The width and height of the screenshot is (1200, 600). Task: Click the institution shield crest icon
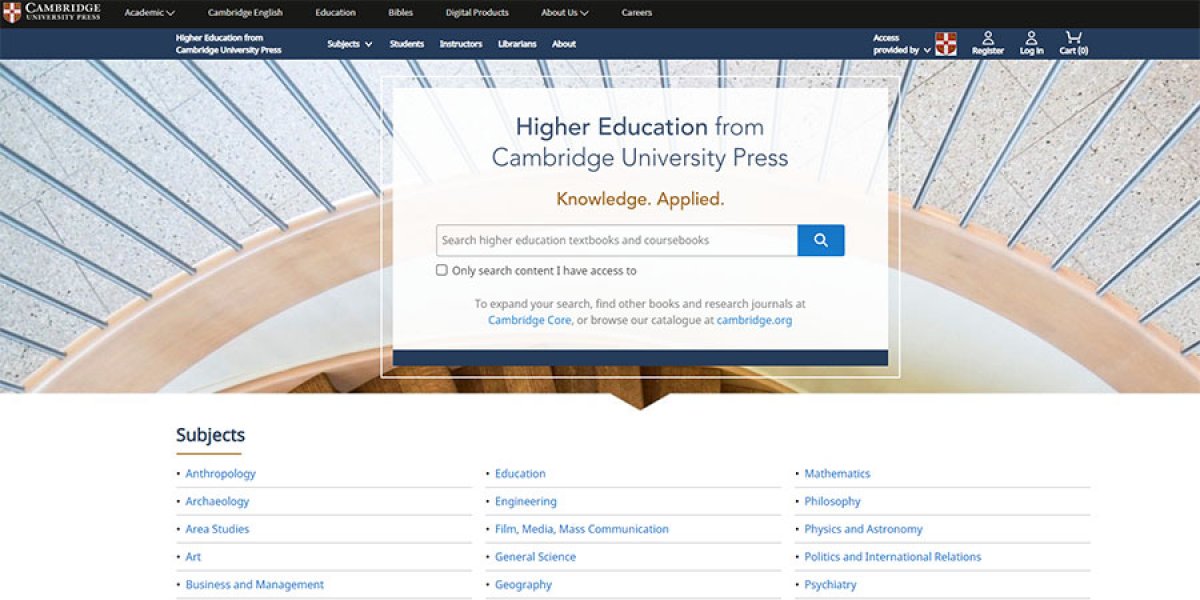(x=946, y=44)
